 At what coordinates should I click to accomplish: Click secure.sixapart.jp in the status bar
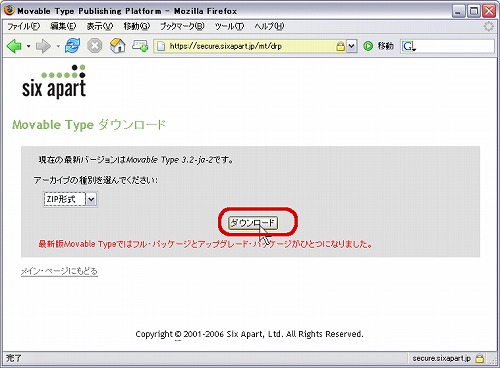(x=442, y=359)
